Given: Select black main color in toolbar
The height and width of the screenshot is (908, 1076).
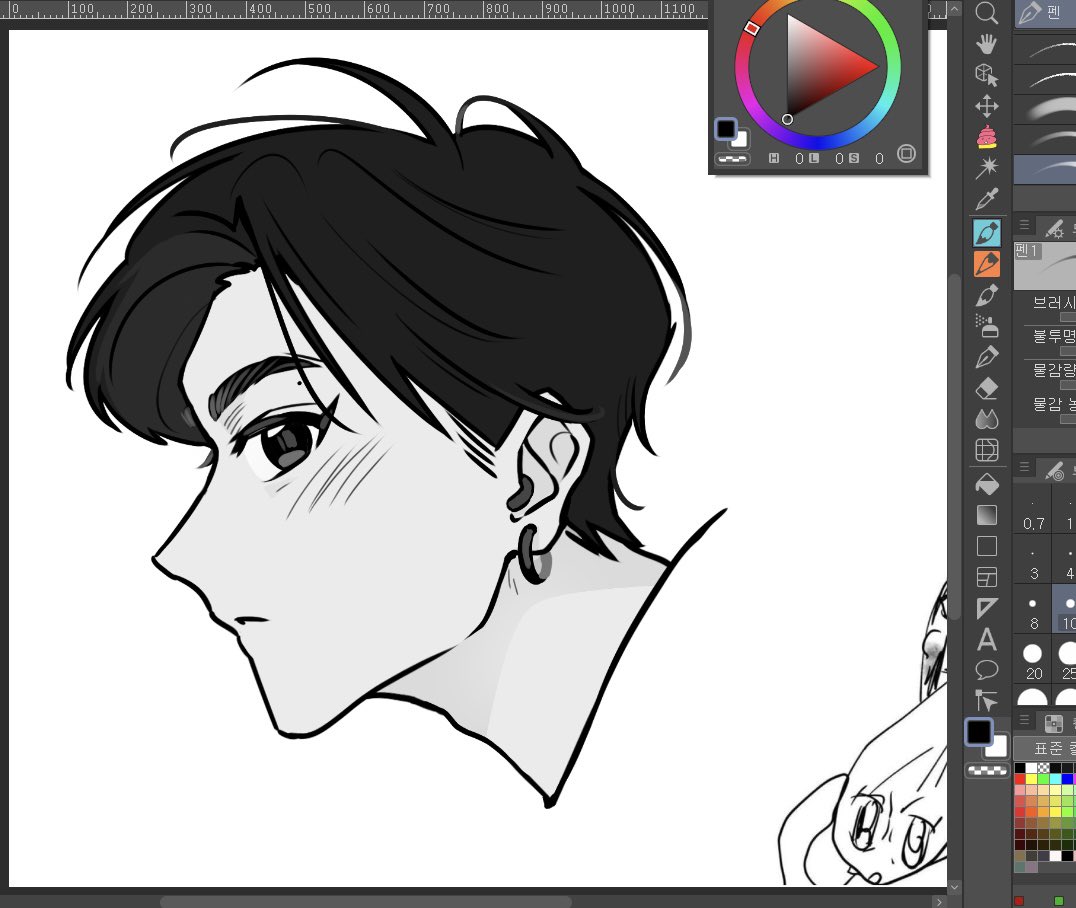Looking at the screenshot, I should coord(979,732).
